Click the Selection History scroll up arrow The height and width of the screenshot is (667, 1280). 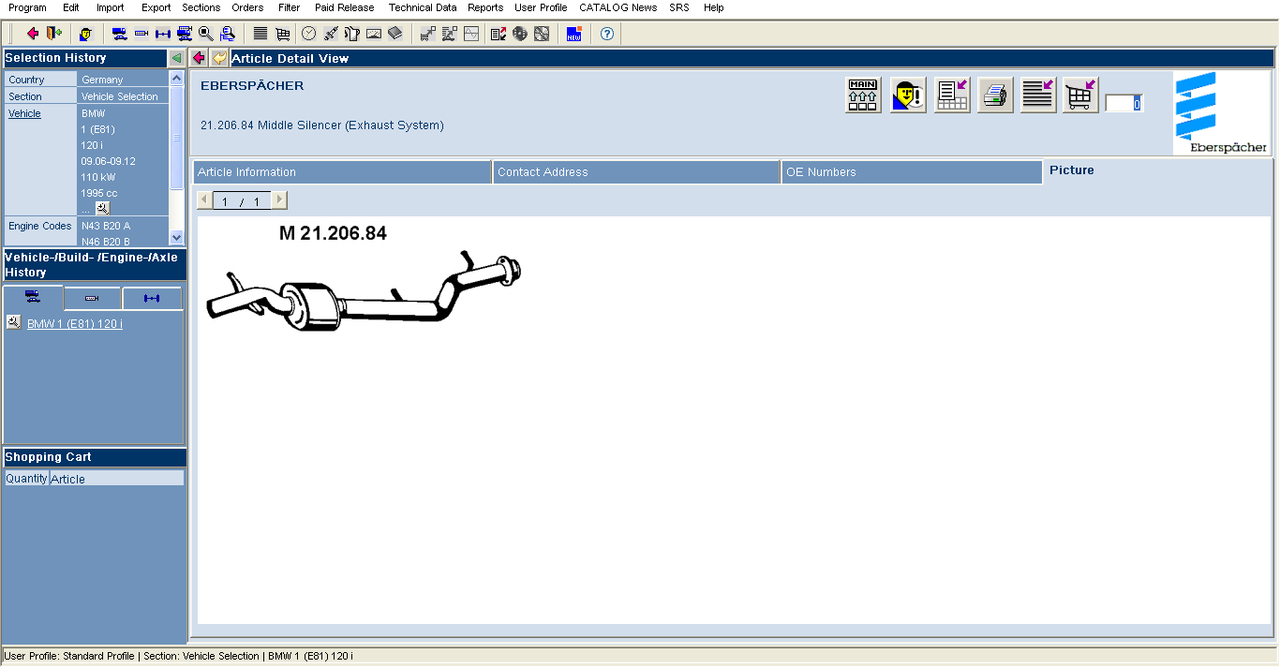click(x=177, y=78)
